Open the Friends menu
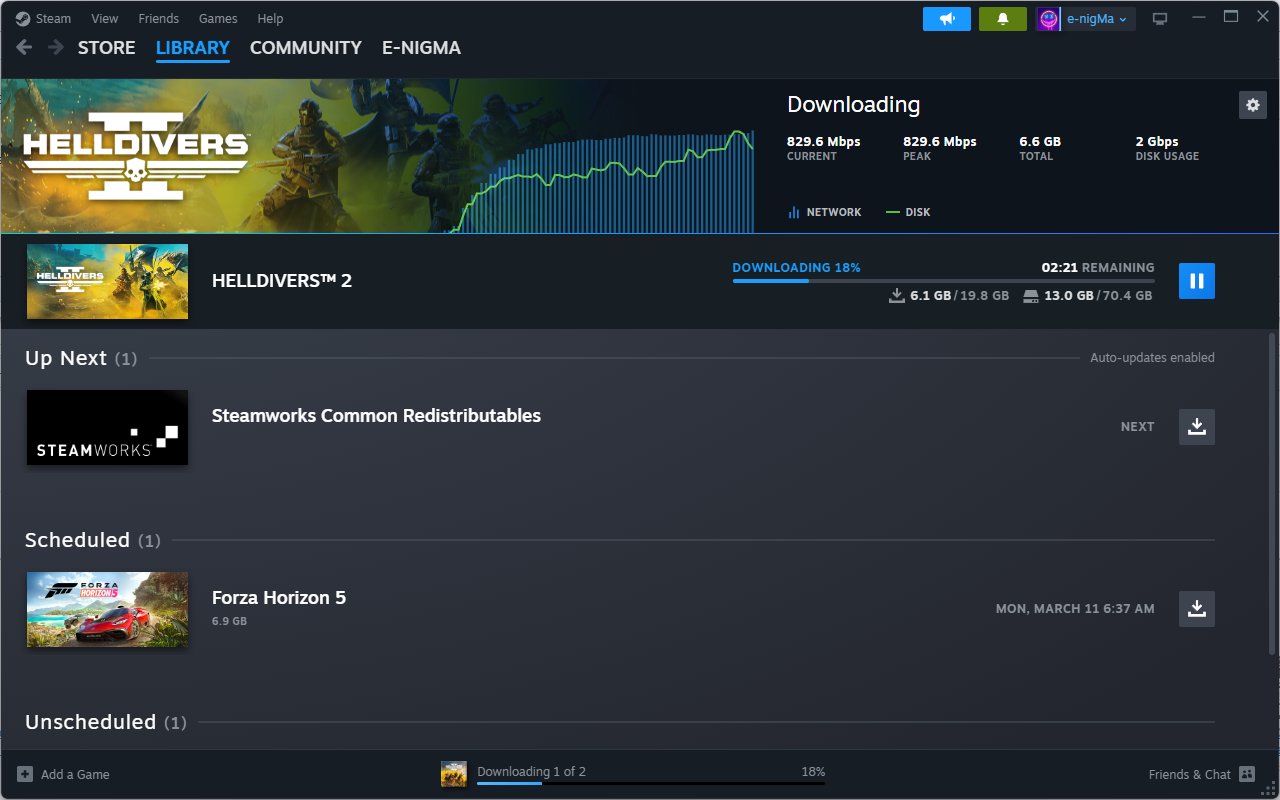Image resolution: width=1280 pixels, height=800 pixels. coord(159,18)
